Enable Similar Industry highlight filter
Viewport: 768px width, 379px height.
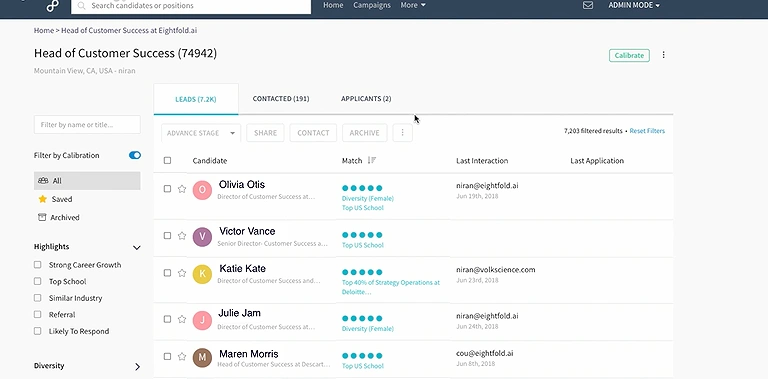(38, 298)
